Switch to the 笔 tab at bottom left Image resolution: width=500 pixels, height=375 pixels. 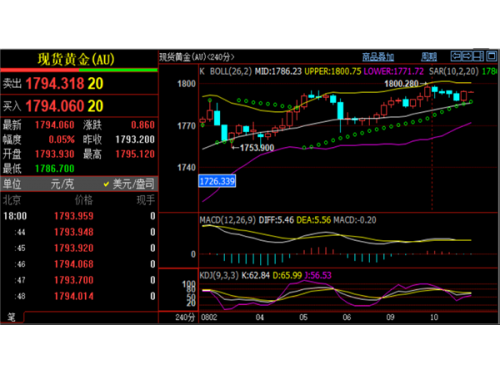pyautogui.click(x=12, y=317)
